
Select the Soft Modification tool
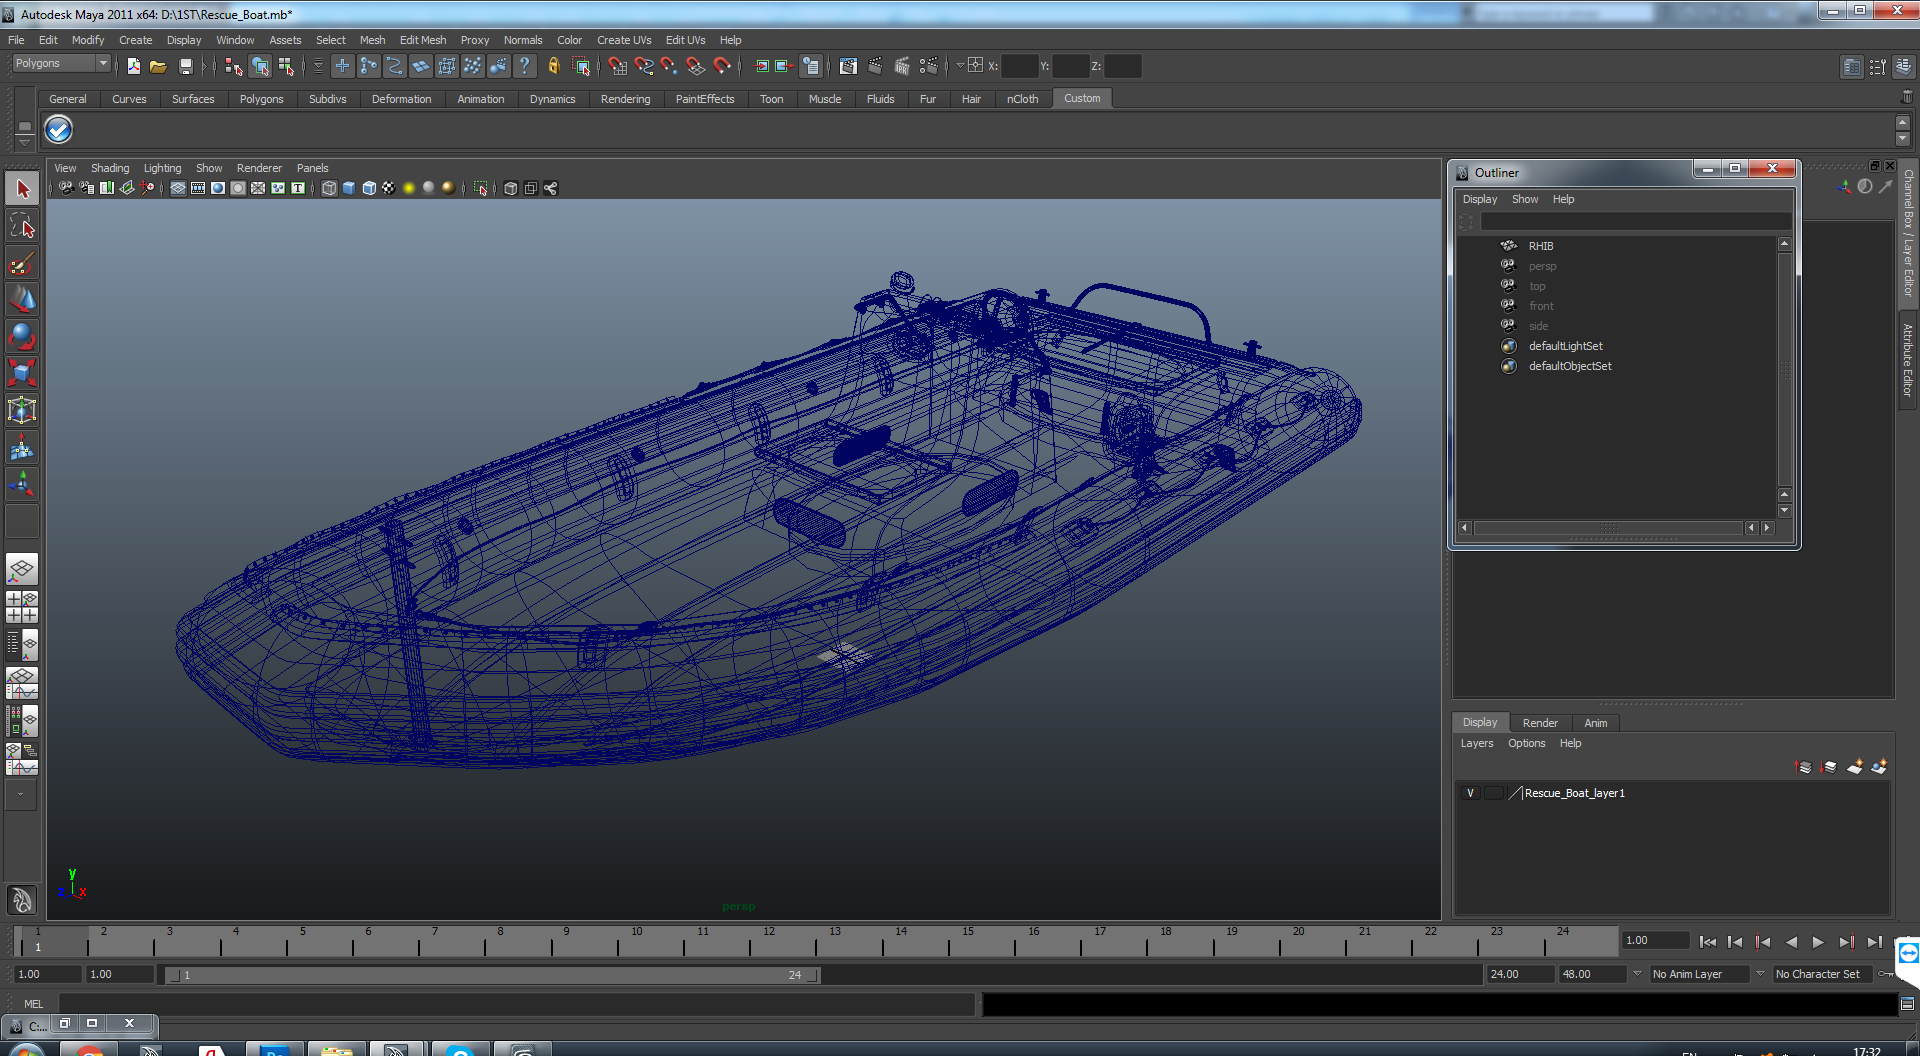[22, 447]
